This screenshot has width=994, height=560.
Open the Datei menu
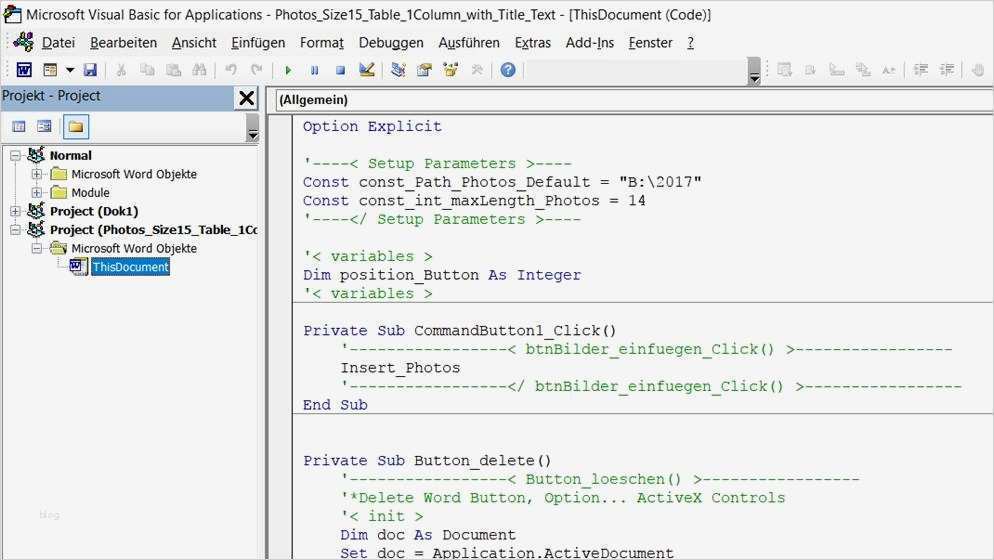point(58,42)
